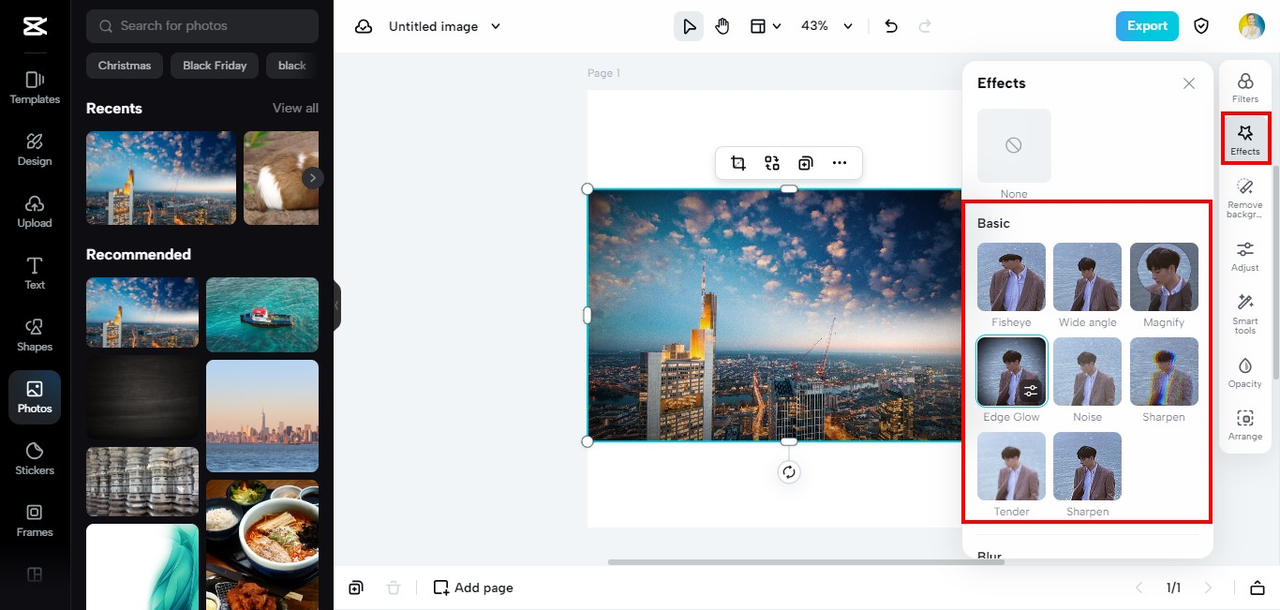Open the layout view dropdown
1280x610 pixels.
click(765, 26)
